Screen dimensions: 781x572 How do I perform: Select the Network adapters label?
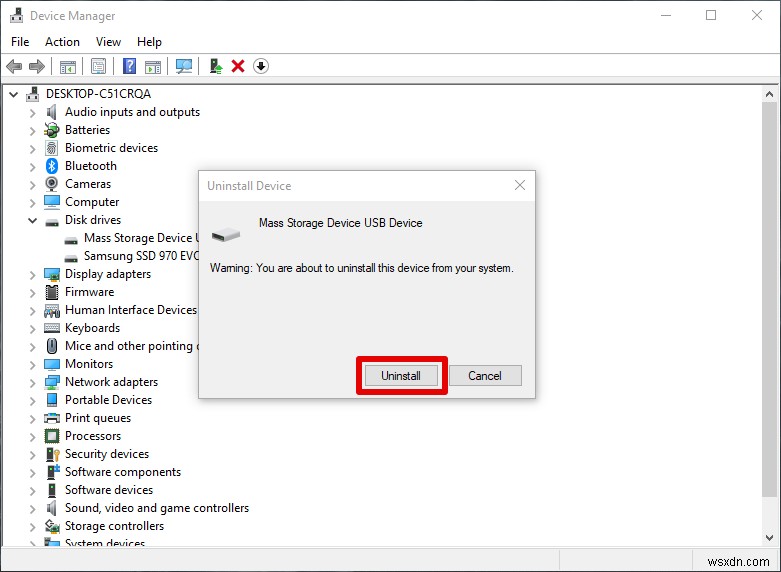point(112,382)
